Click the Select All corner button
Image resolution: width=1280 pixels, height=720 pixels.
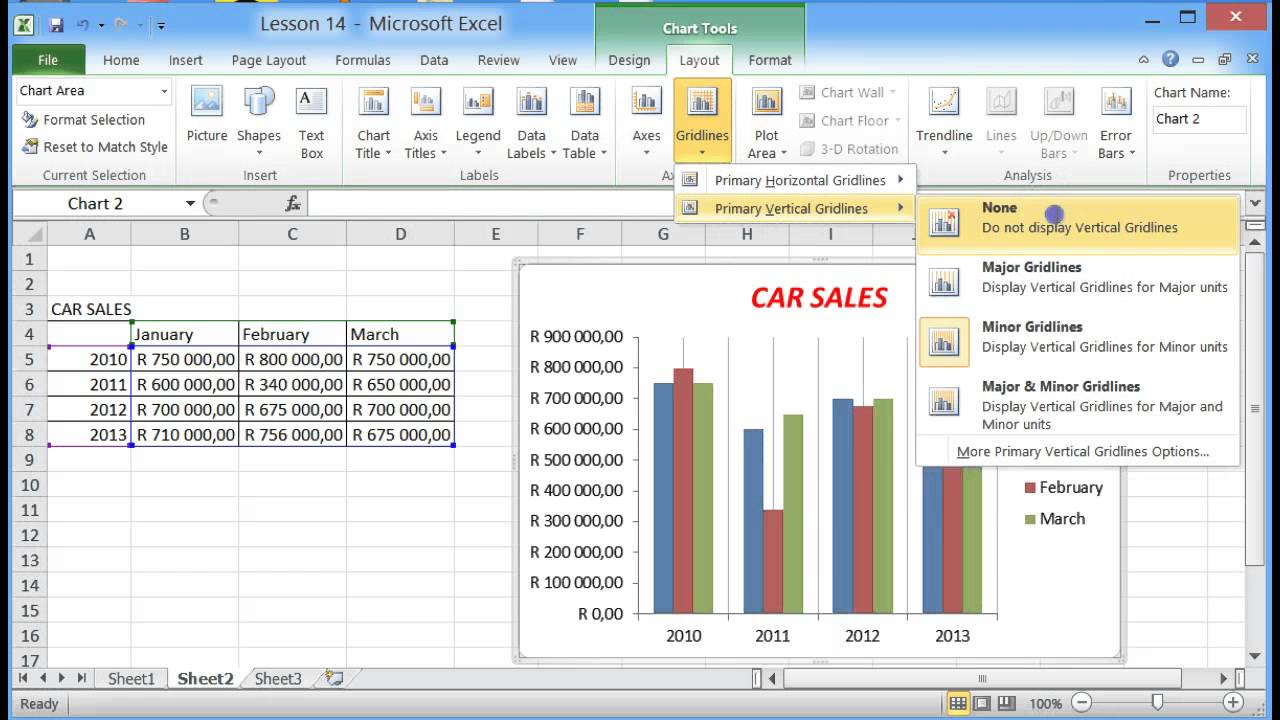pos(29,234)
